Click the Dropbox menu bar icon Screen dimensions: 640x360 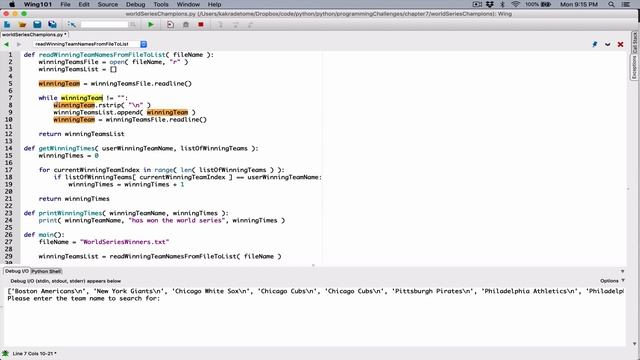(x=490, y=4)
